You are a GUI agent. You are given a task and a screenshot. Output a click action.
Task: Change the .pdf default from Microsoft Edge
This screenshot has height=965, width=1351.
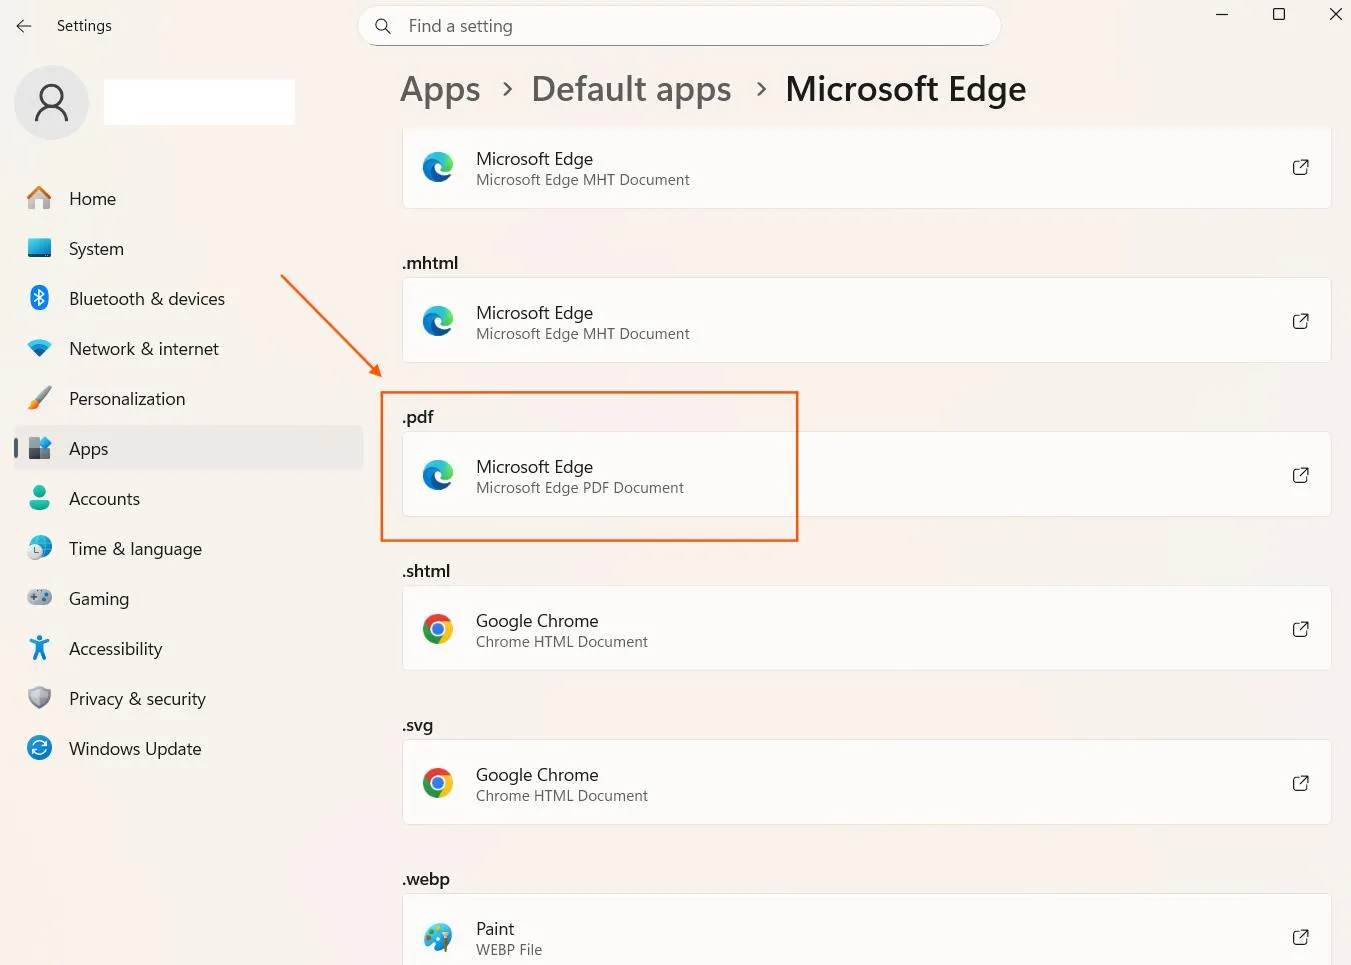[866, 475]
